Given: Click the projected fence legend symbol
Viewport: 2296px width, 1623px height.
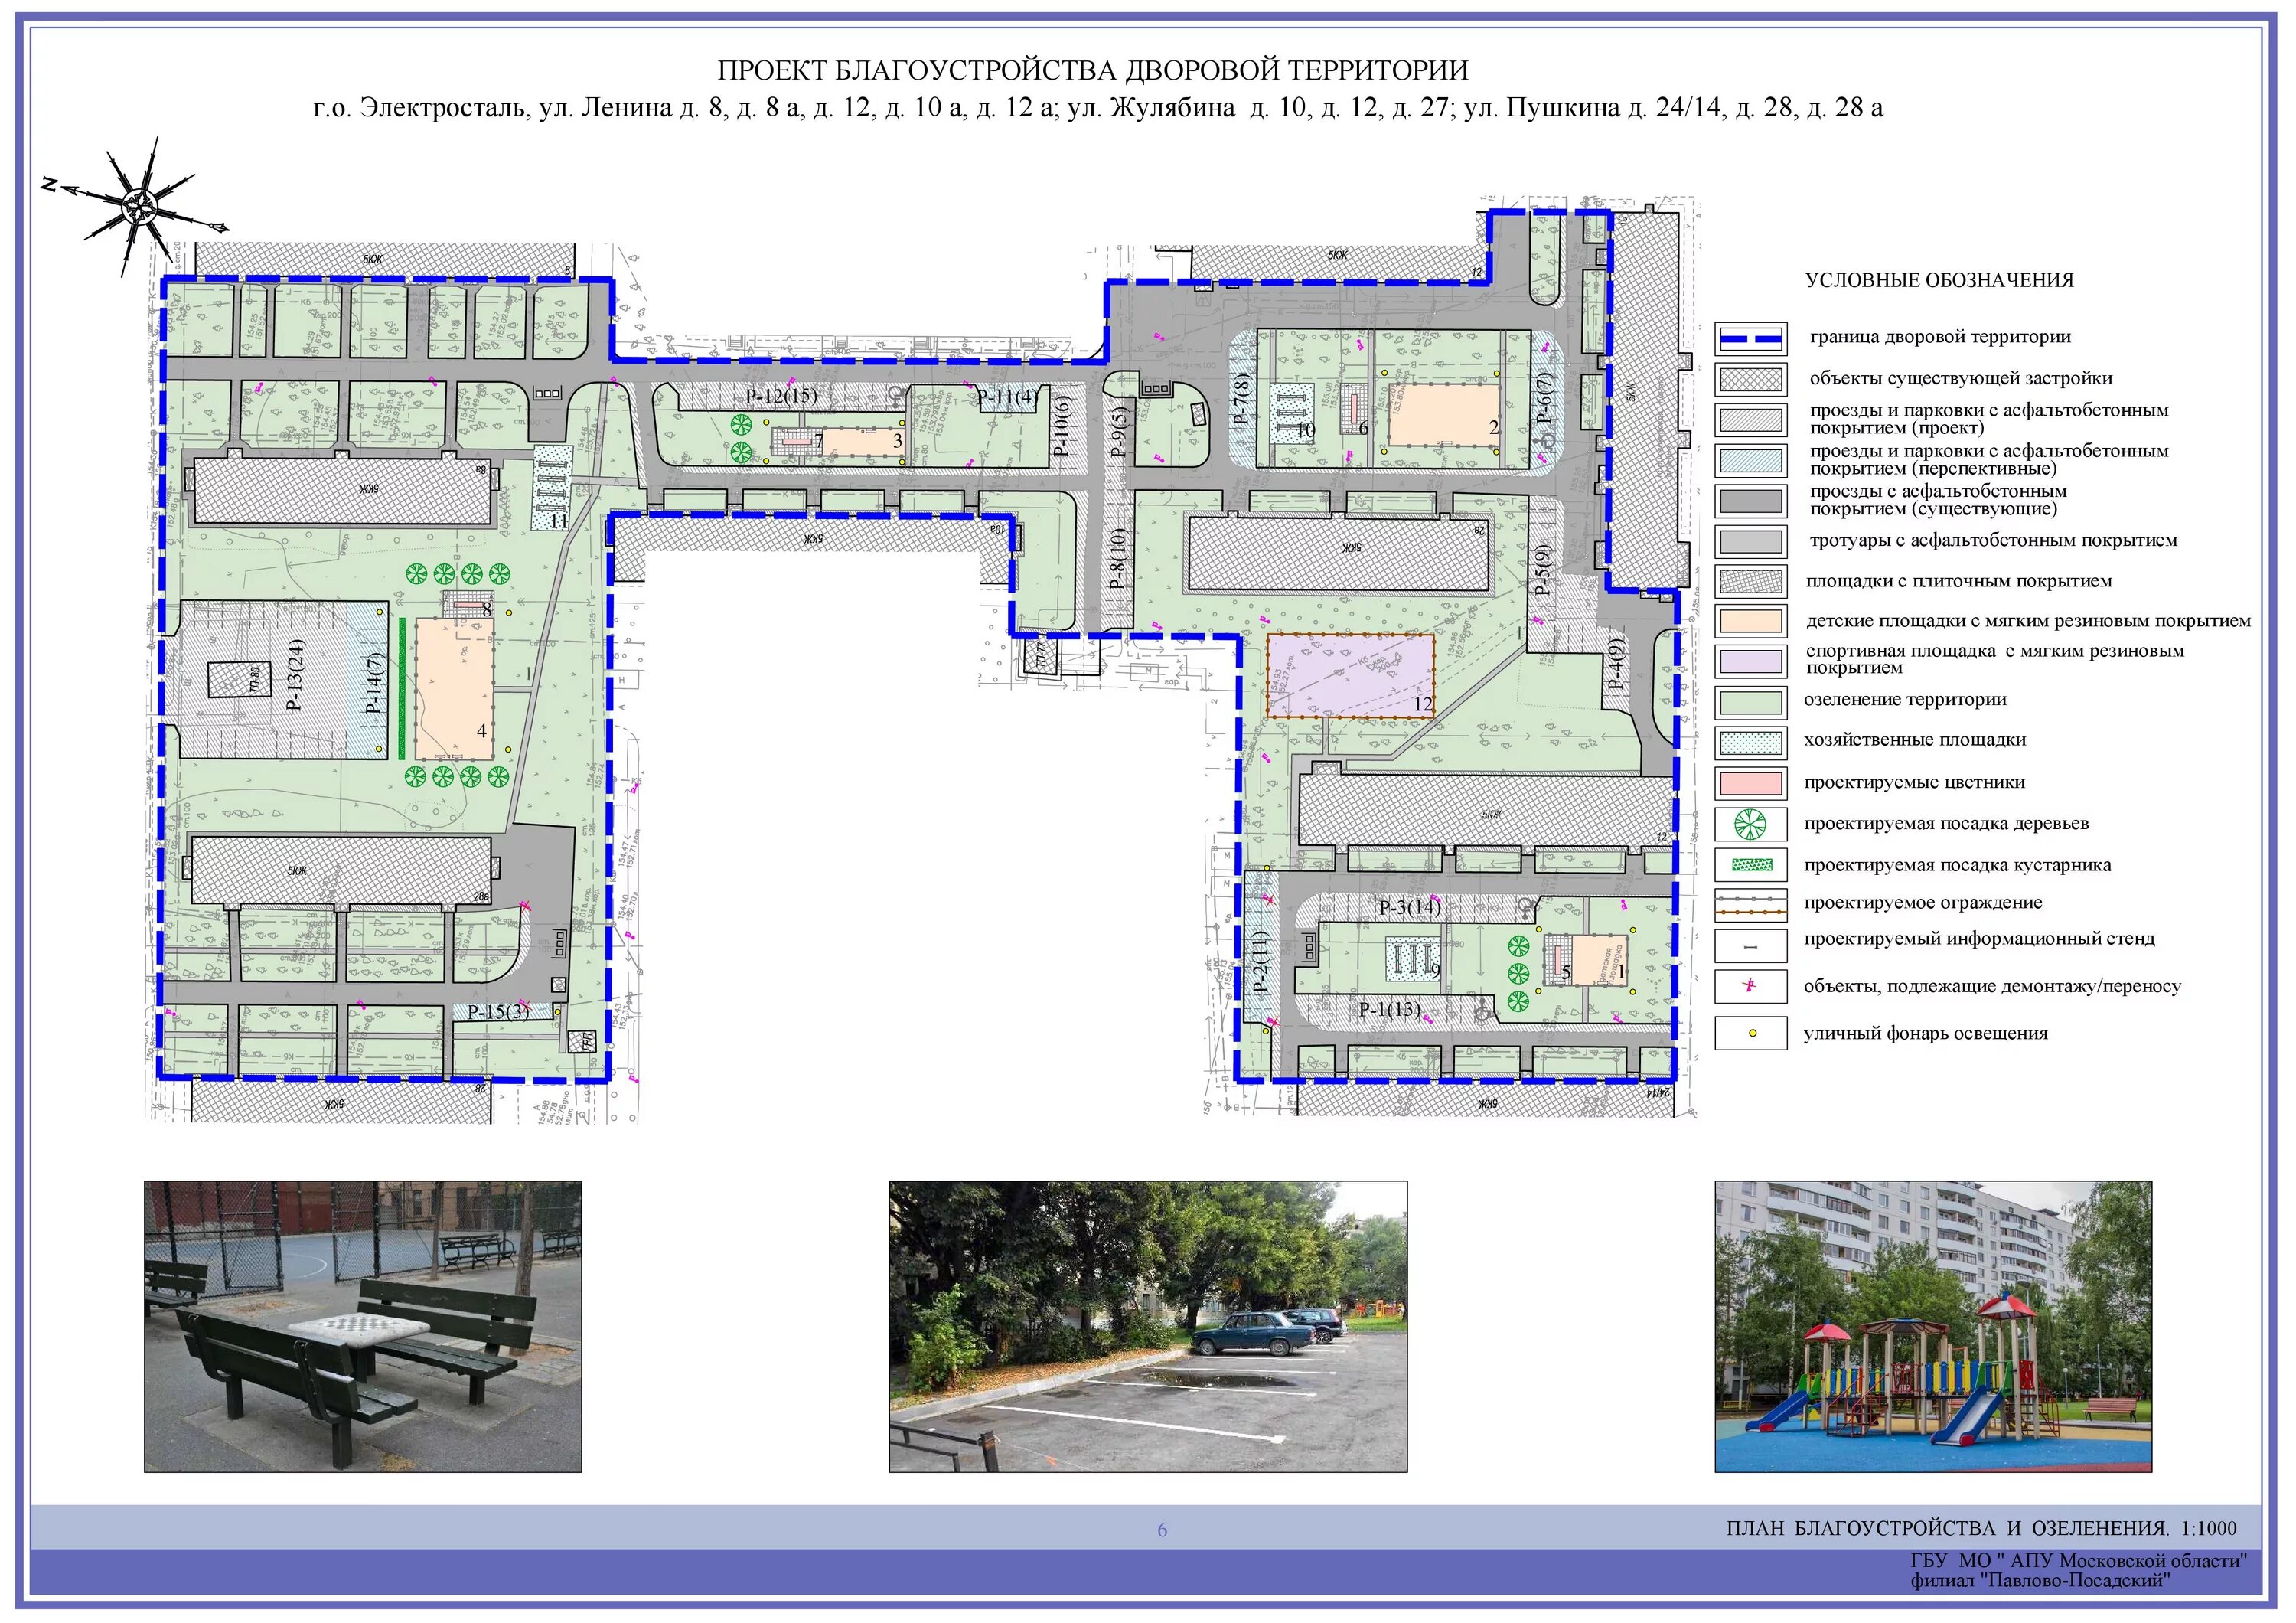Looking at the screenshot, I should pyautogui.click(x=1750, y=904).
